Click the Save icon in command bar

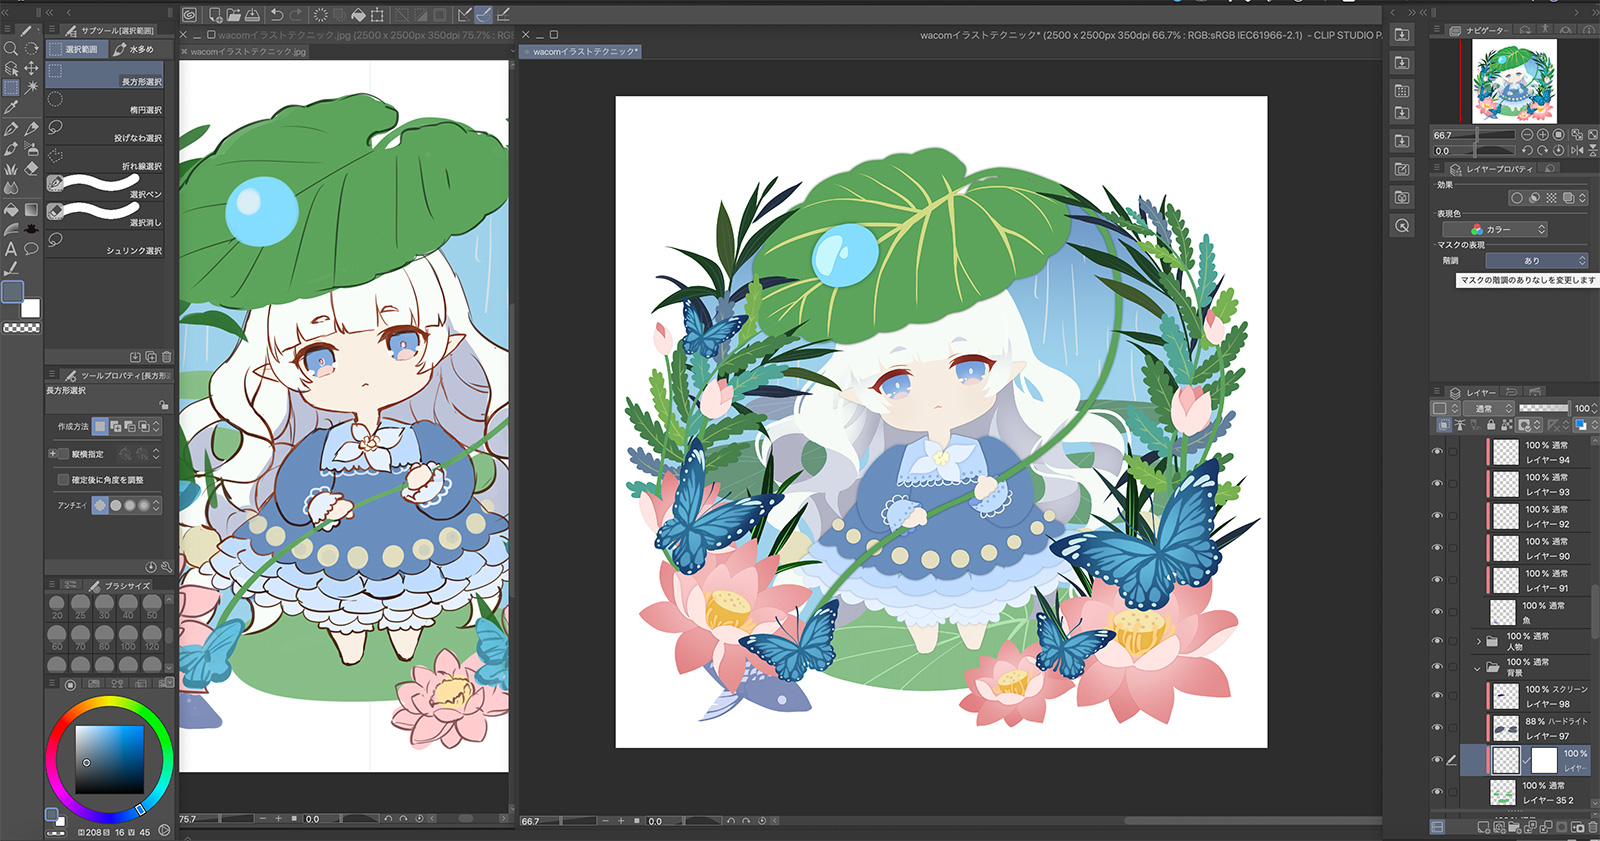[252, 15]
